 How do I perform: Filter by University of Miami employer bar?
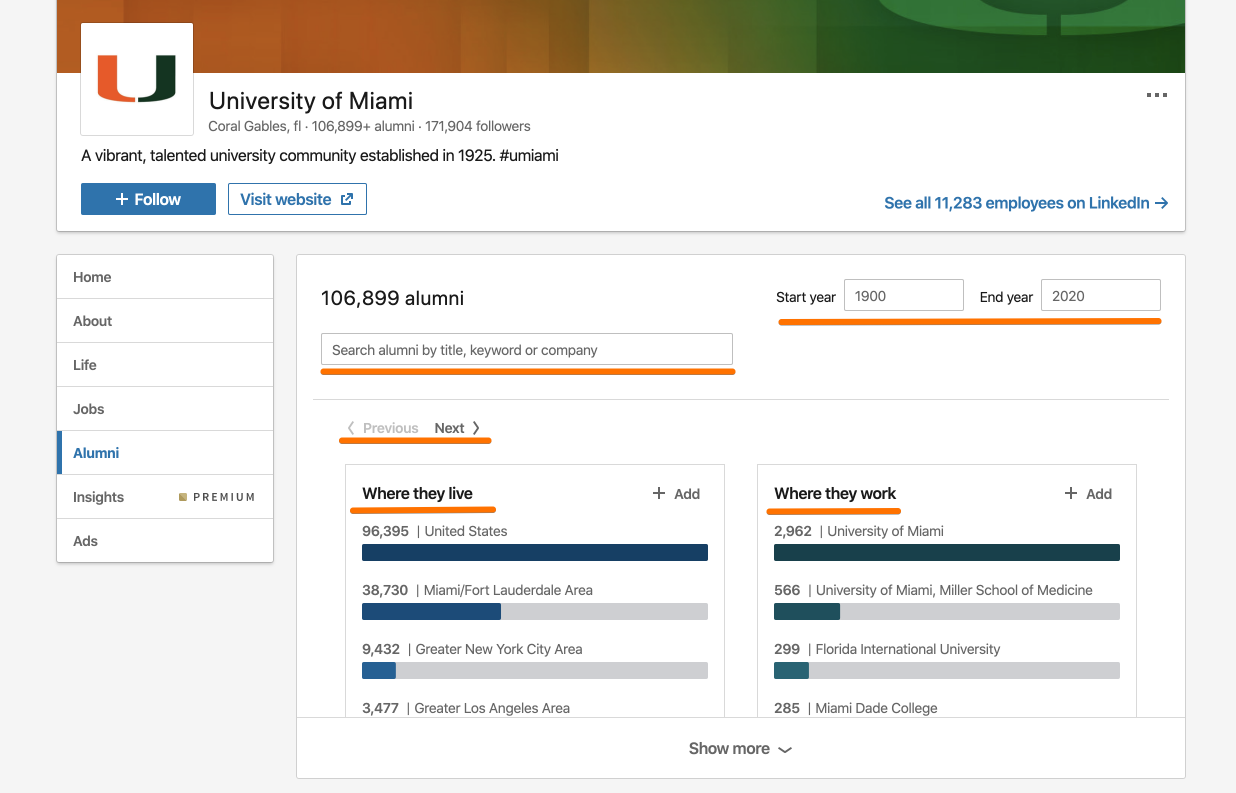(947, 552)
